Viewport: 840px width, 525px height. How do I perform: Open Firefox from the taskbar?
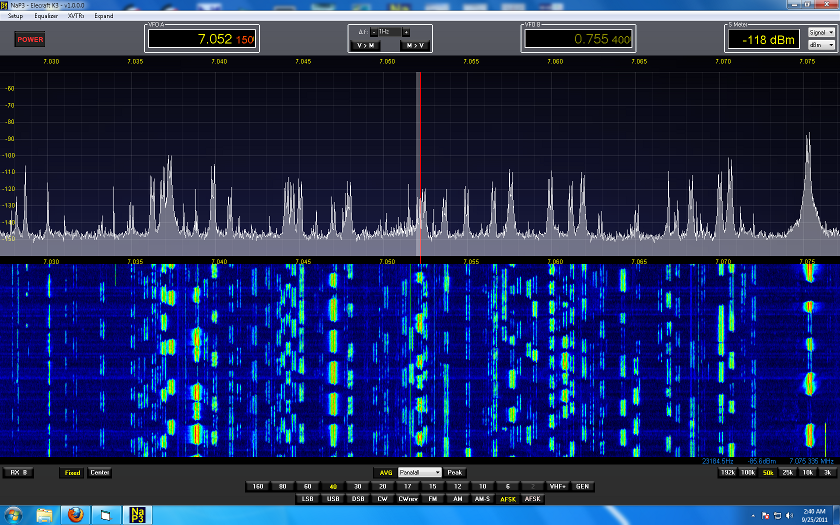(76, 514)
